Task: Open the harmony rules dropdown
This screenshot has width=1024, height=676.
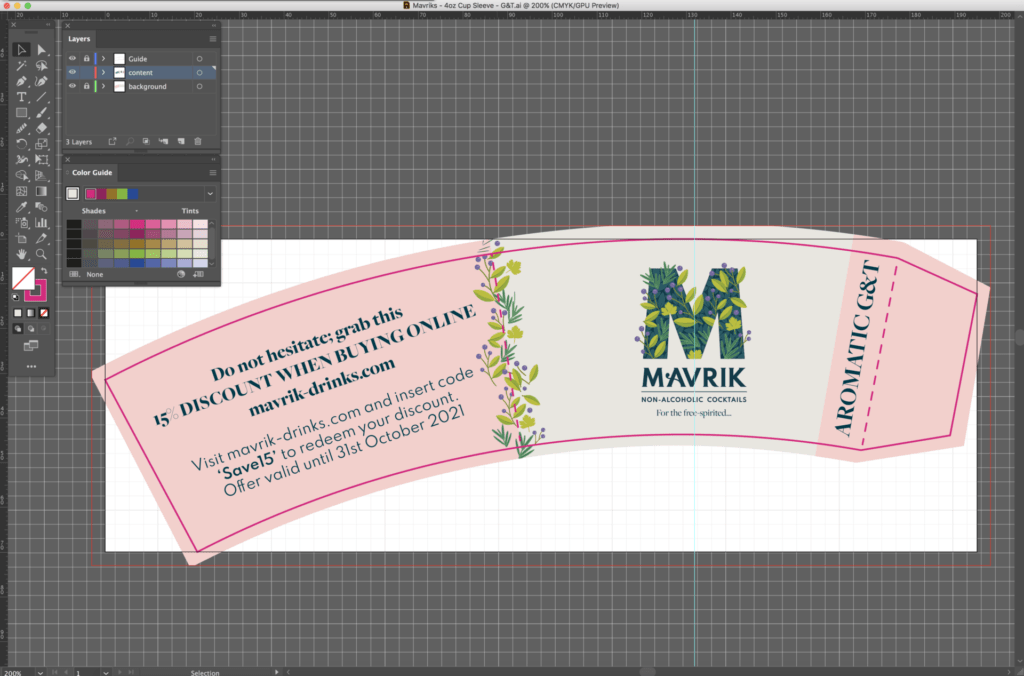Action: [x=210, y=193]
